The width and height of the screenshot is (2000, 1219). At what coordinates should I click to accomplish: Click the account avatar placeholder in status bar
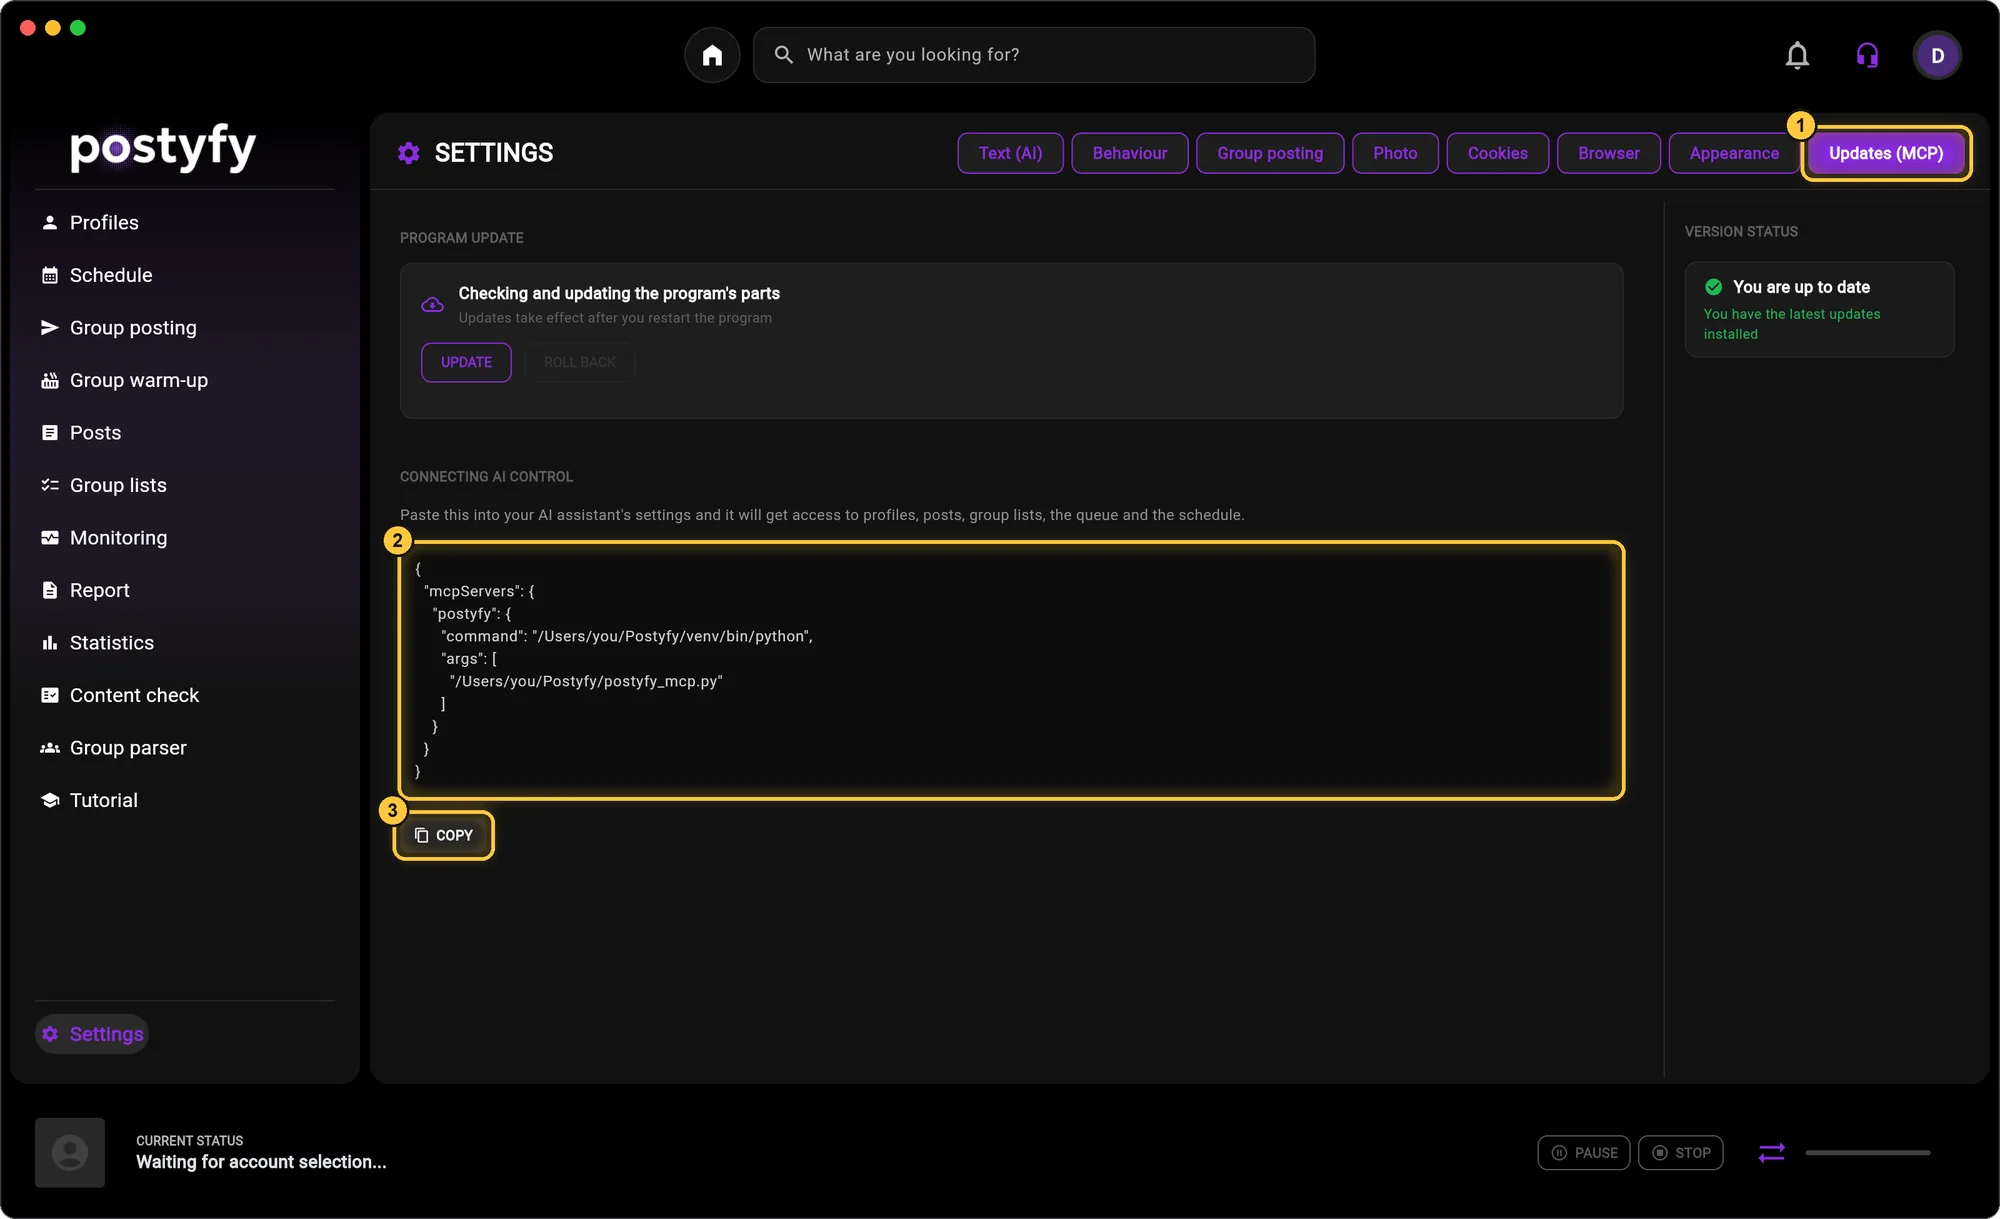pos(70,1152)
